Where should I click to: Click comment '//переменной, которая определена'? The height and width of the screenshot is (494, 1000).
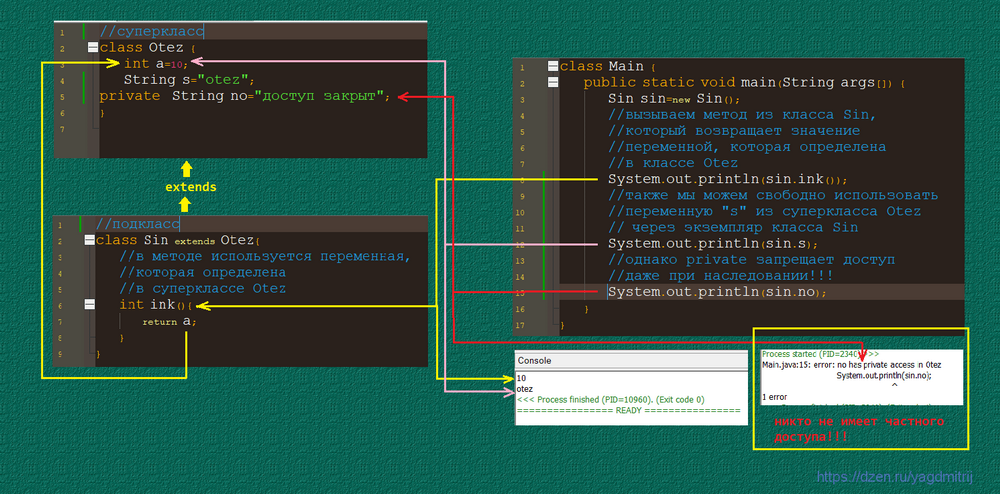pyautogui.click(x=747, y=147)
